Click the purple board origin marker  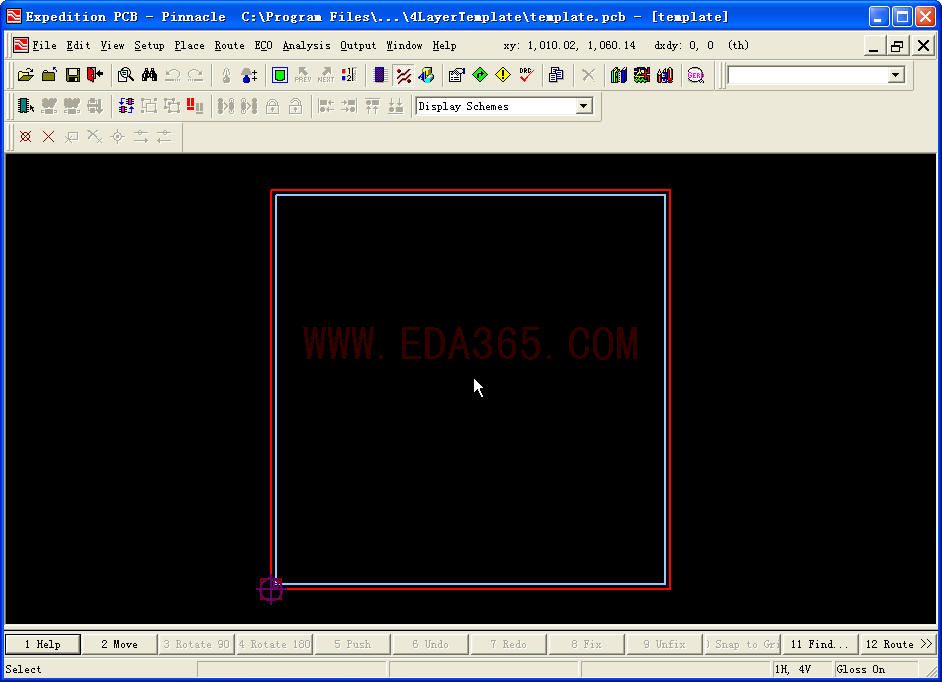[271, 589]
